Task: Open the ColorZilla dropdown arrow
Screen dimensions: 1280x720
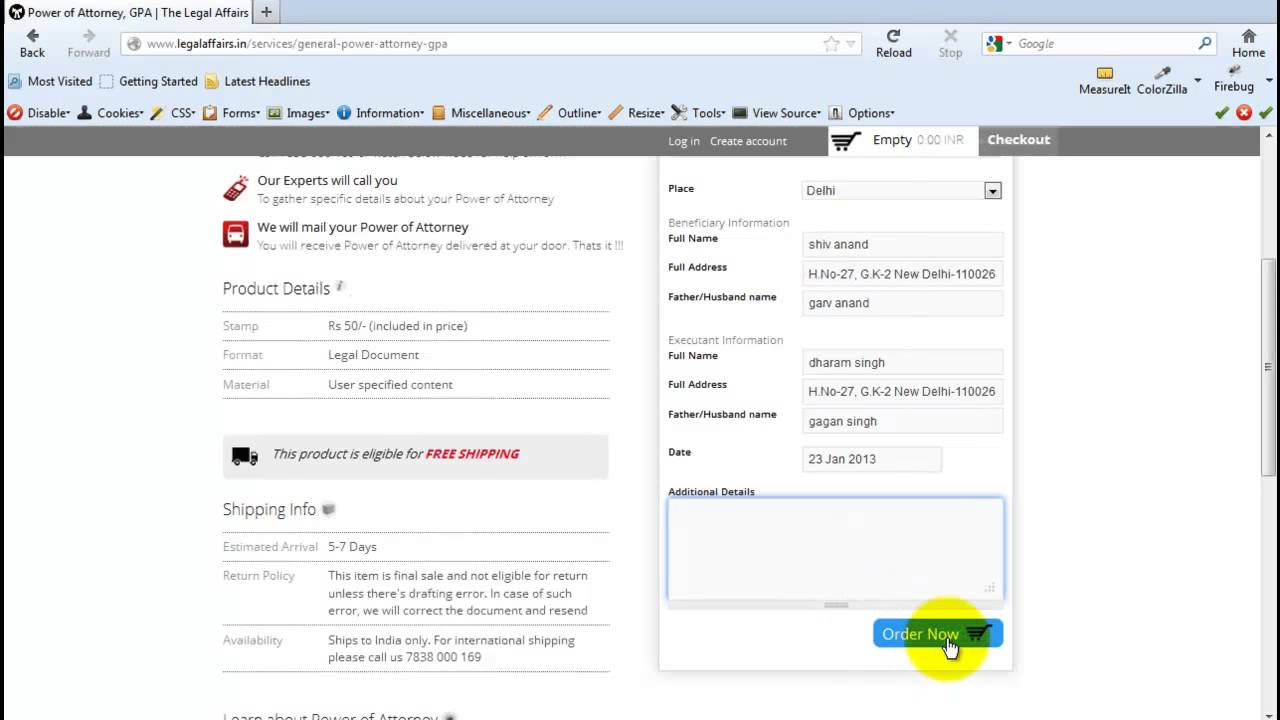Action: coord(1197,80)
